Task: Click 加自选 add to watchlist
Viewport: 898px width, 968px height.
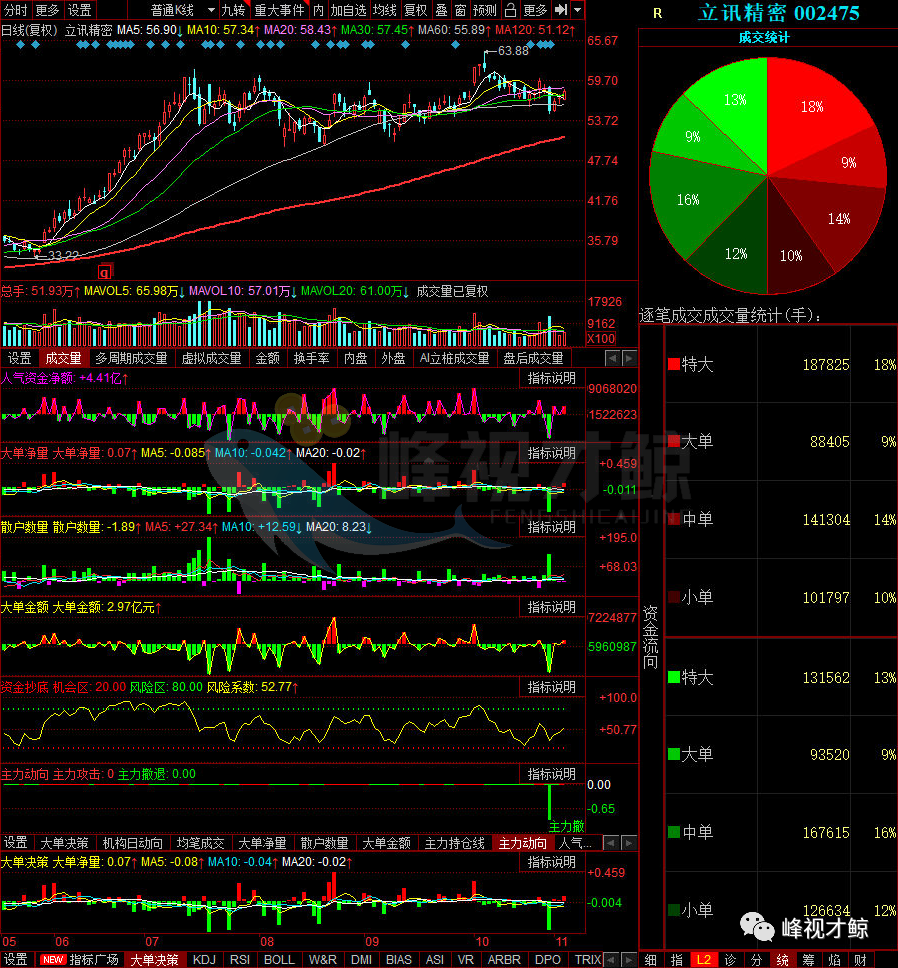Action: 348,10
